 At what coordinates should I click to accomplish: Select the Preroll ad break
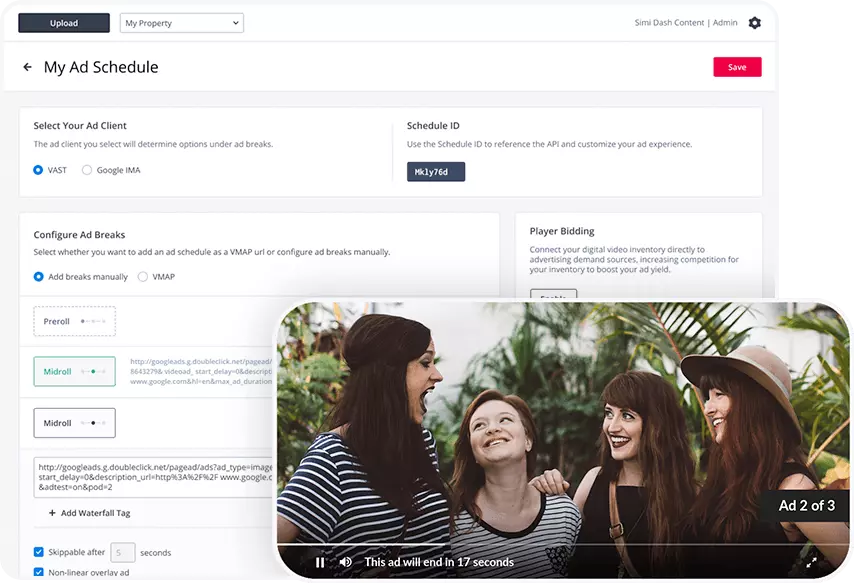[74, 321]
